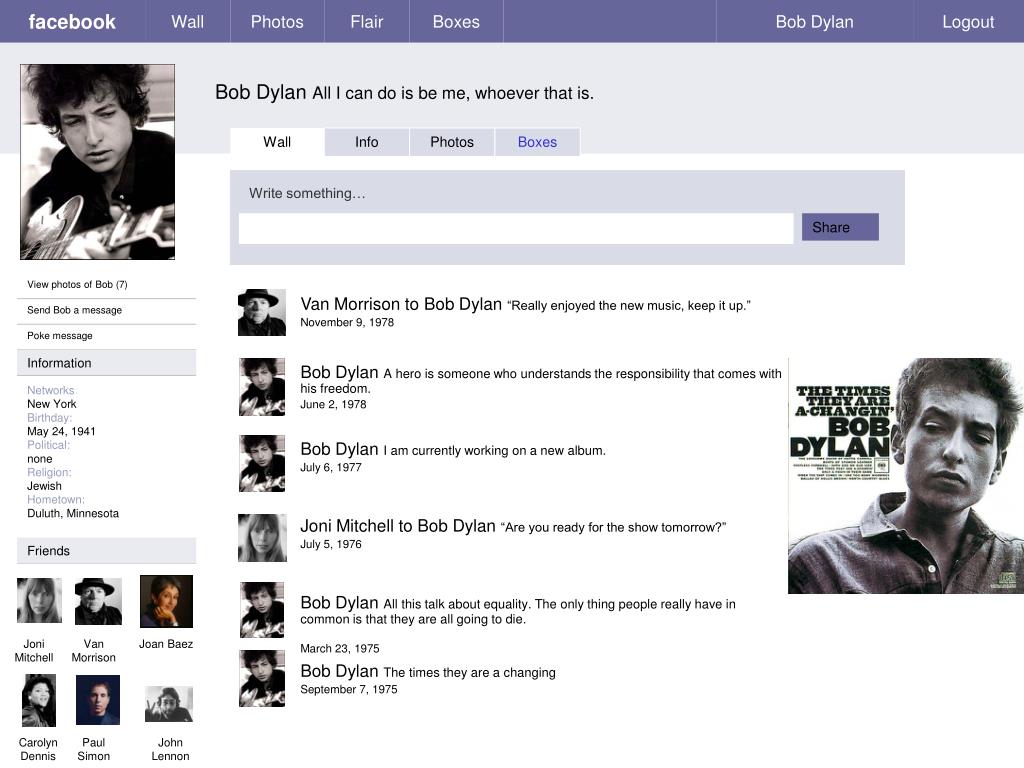Click 'The times they are a changing' post
Image resolution: width=1024 pixels, height=768 pixels.
470,672
